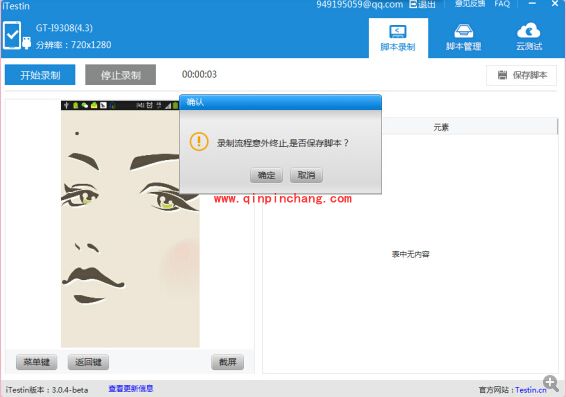Viewport: 566px width, 397px height.
Task: Click the 停止录制 button
Action: click(x=121, y=75)
